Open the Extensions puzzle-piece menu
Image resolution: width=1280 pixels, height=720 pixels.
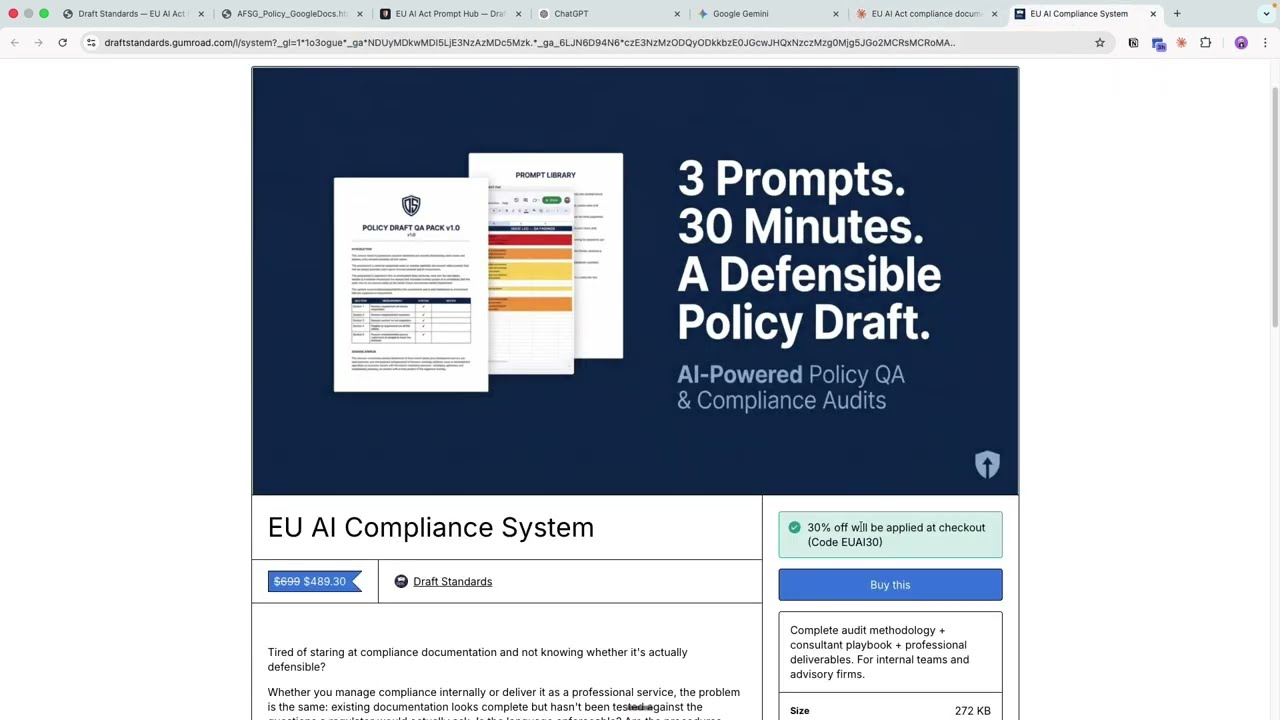[1205, 43]
